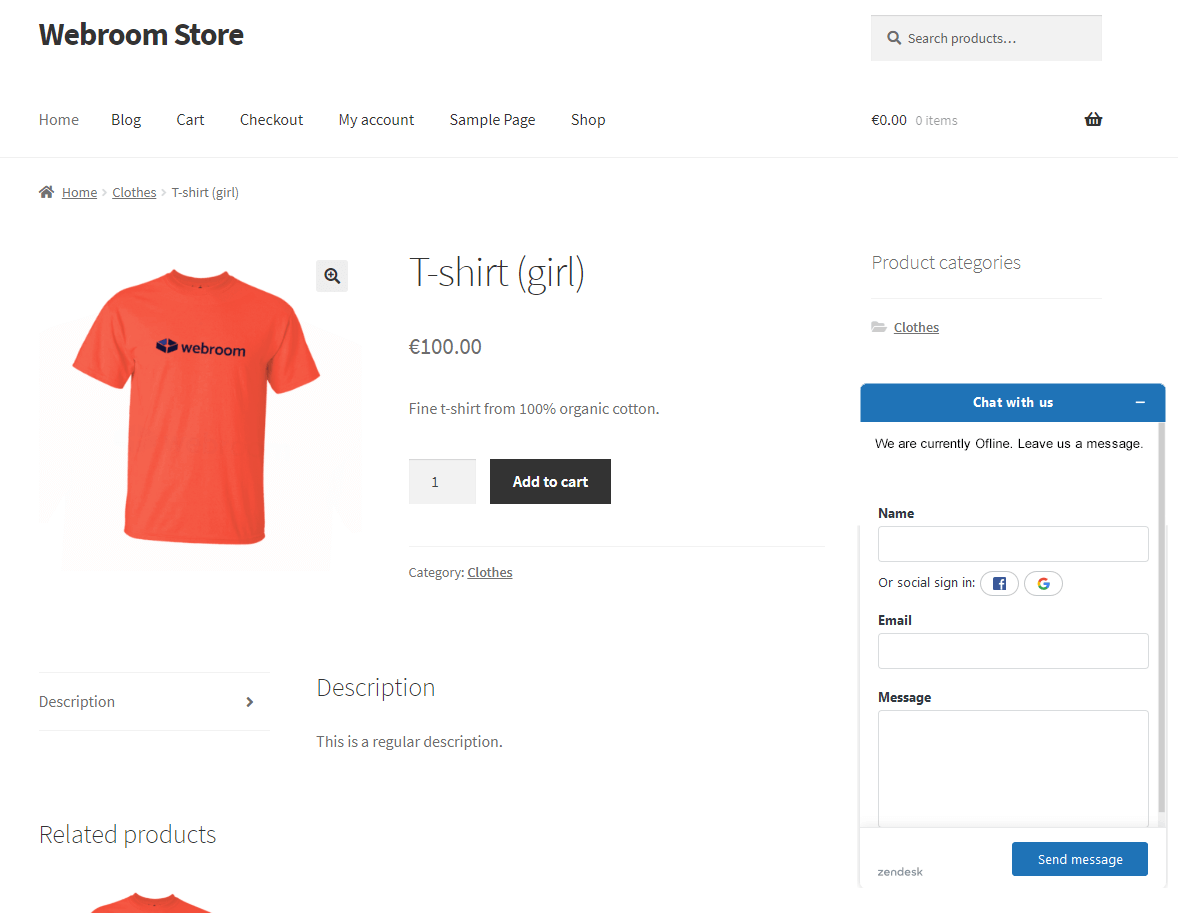Screen dimensions: 1178x913
Task: Open the Home menu item
Action: click(x=59, y=119)
